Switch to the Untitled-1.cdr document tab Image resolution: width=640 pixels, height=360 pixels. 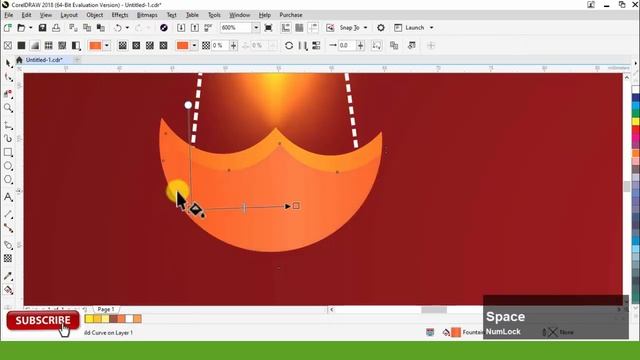click(44, 60)
